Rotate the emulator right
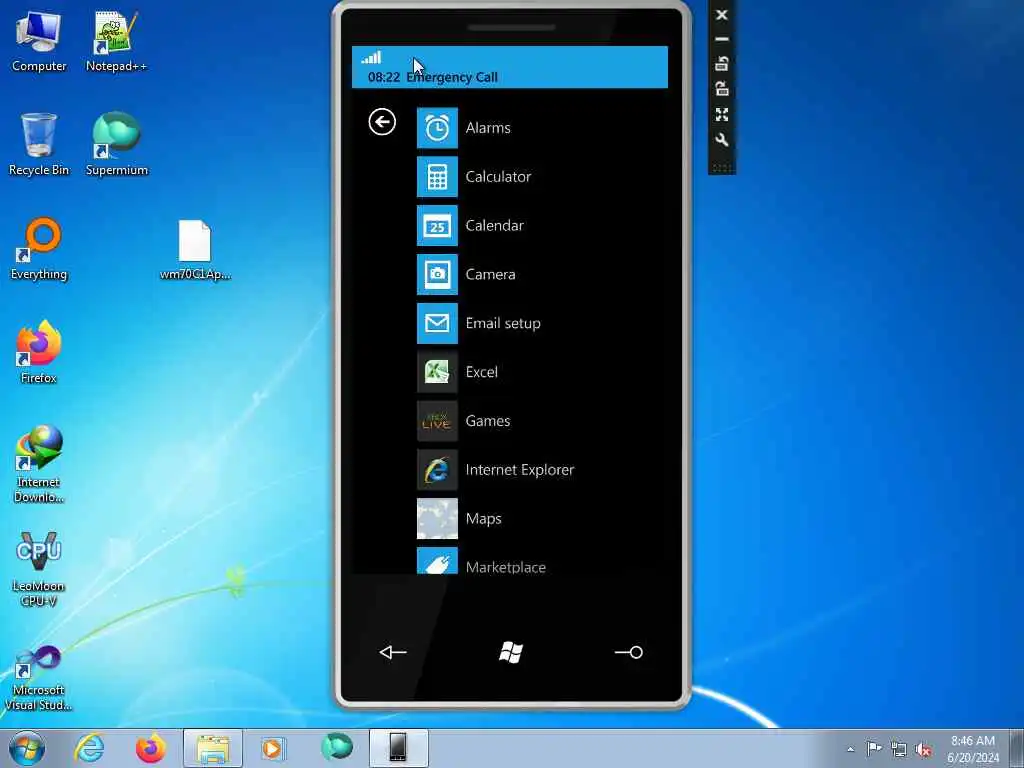The width and height of the screenshot is (1024, 768). (722, 89)
